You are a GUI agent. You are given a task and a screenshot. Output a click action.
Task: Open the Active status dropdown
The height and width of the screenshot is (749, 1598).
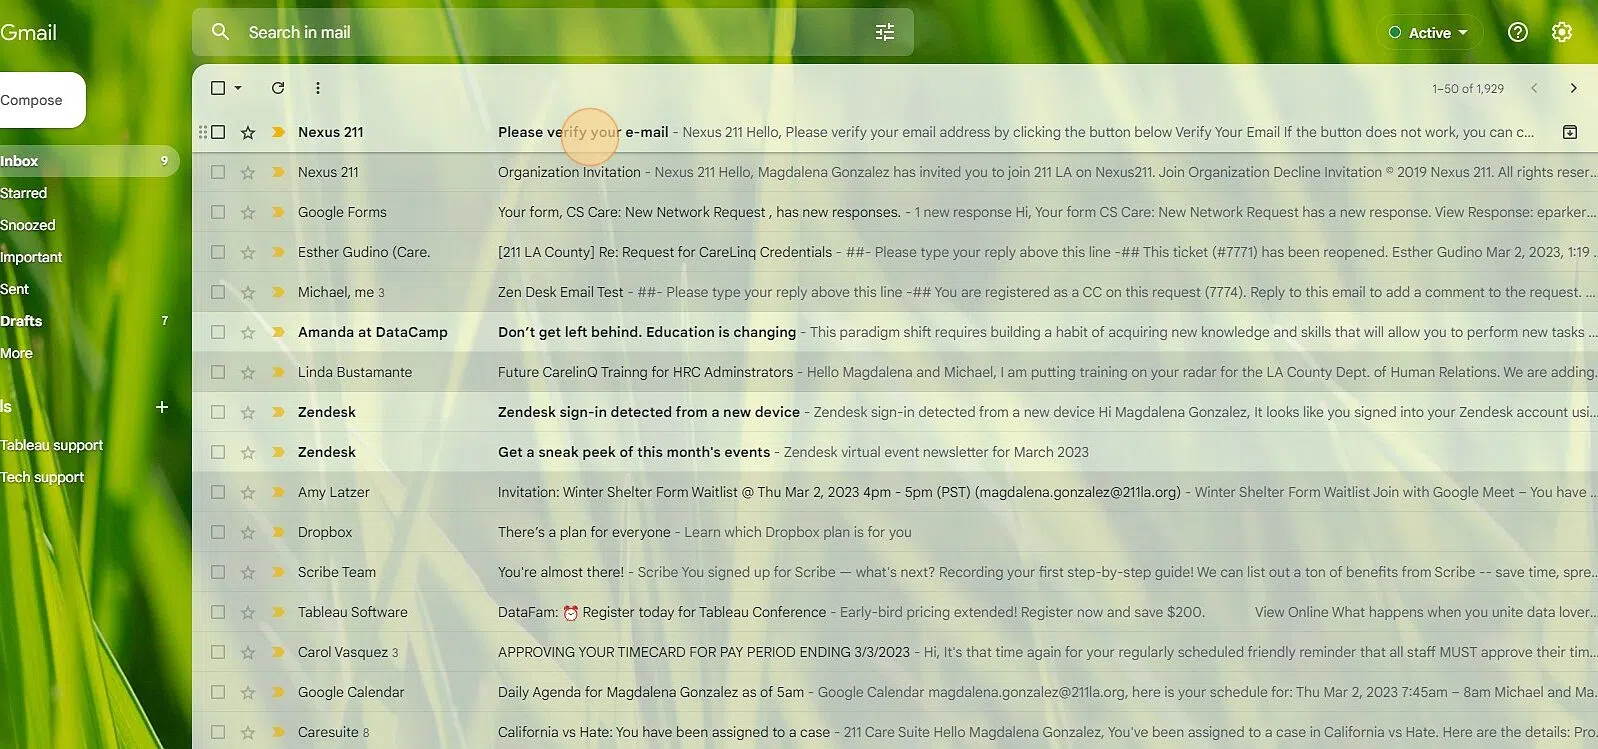pos(1428,33)
